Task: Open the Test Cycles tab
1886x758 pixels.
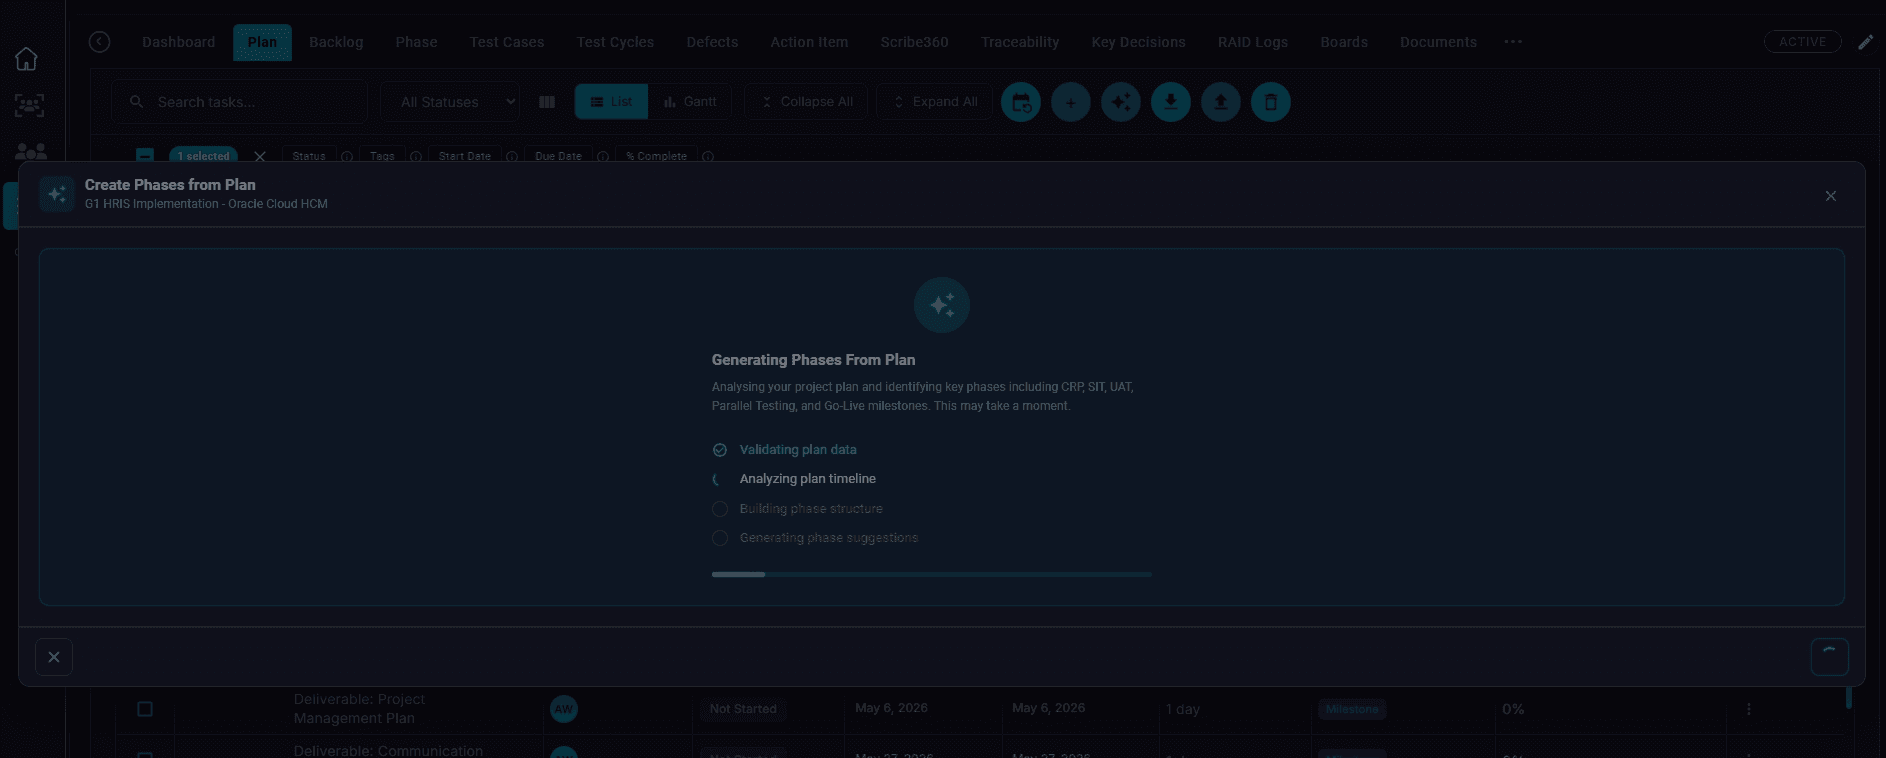Action: [615, 42]
